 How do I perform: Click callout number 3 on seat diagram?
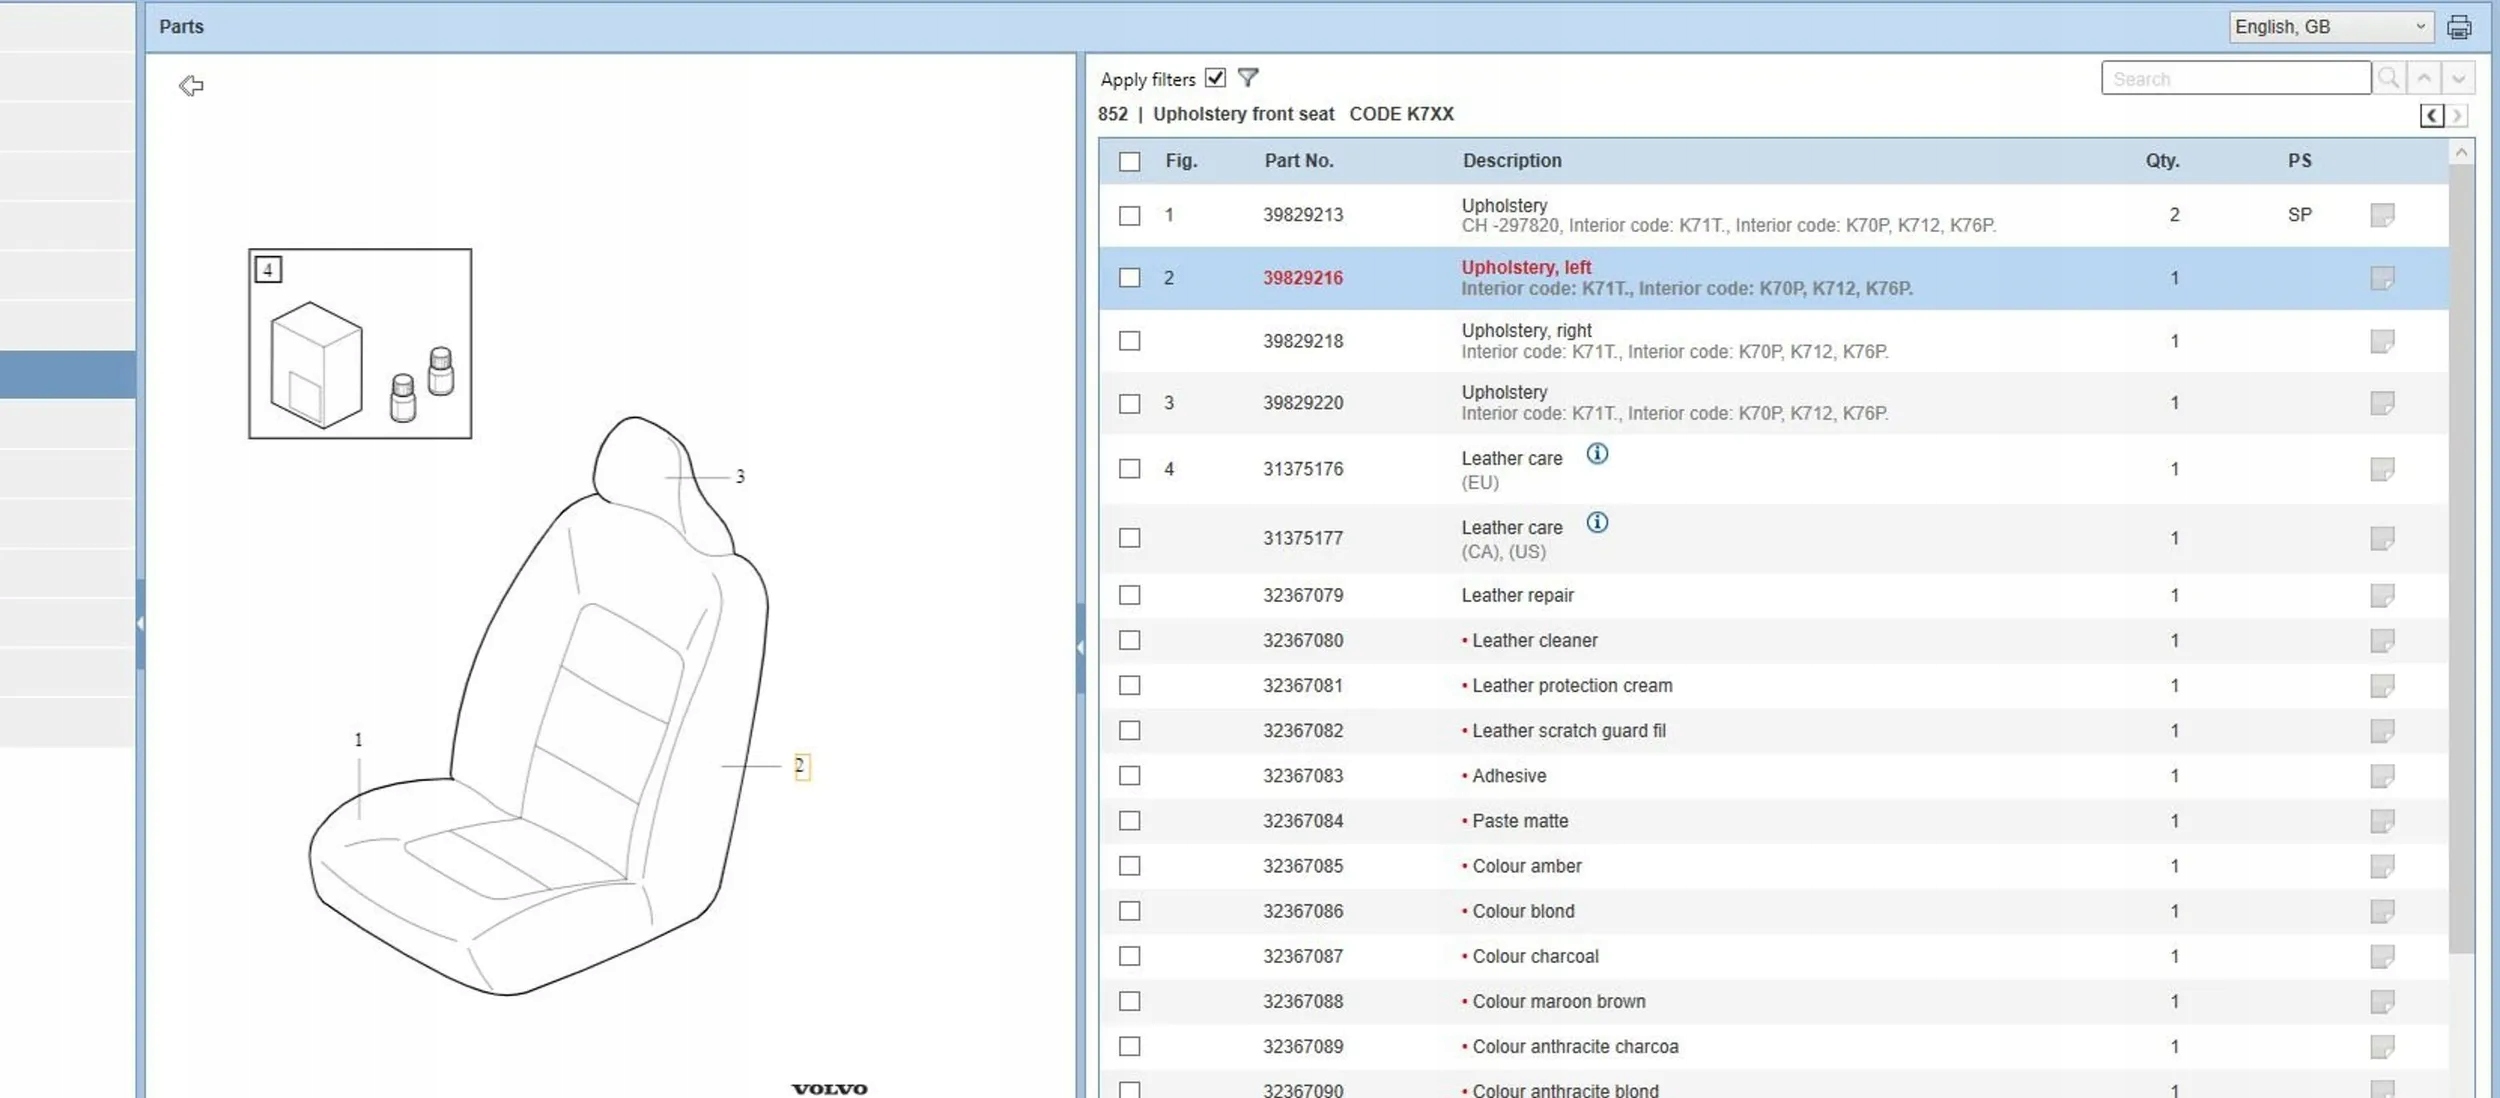pyautogui.click(x=740, y=477)
